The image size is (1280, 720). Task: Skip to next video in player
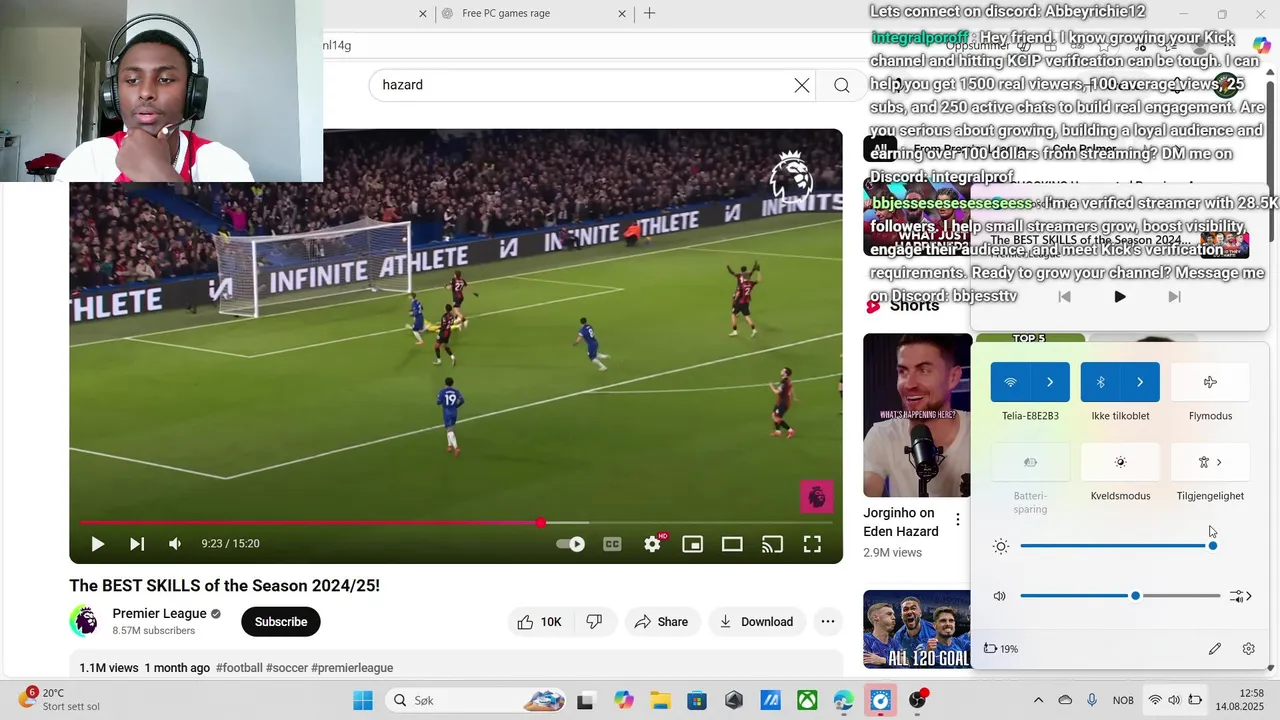[137, 544]
